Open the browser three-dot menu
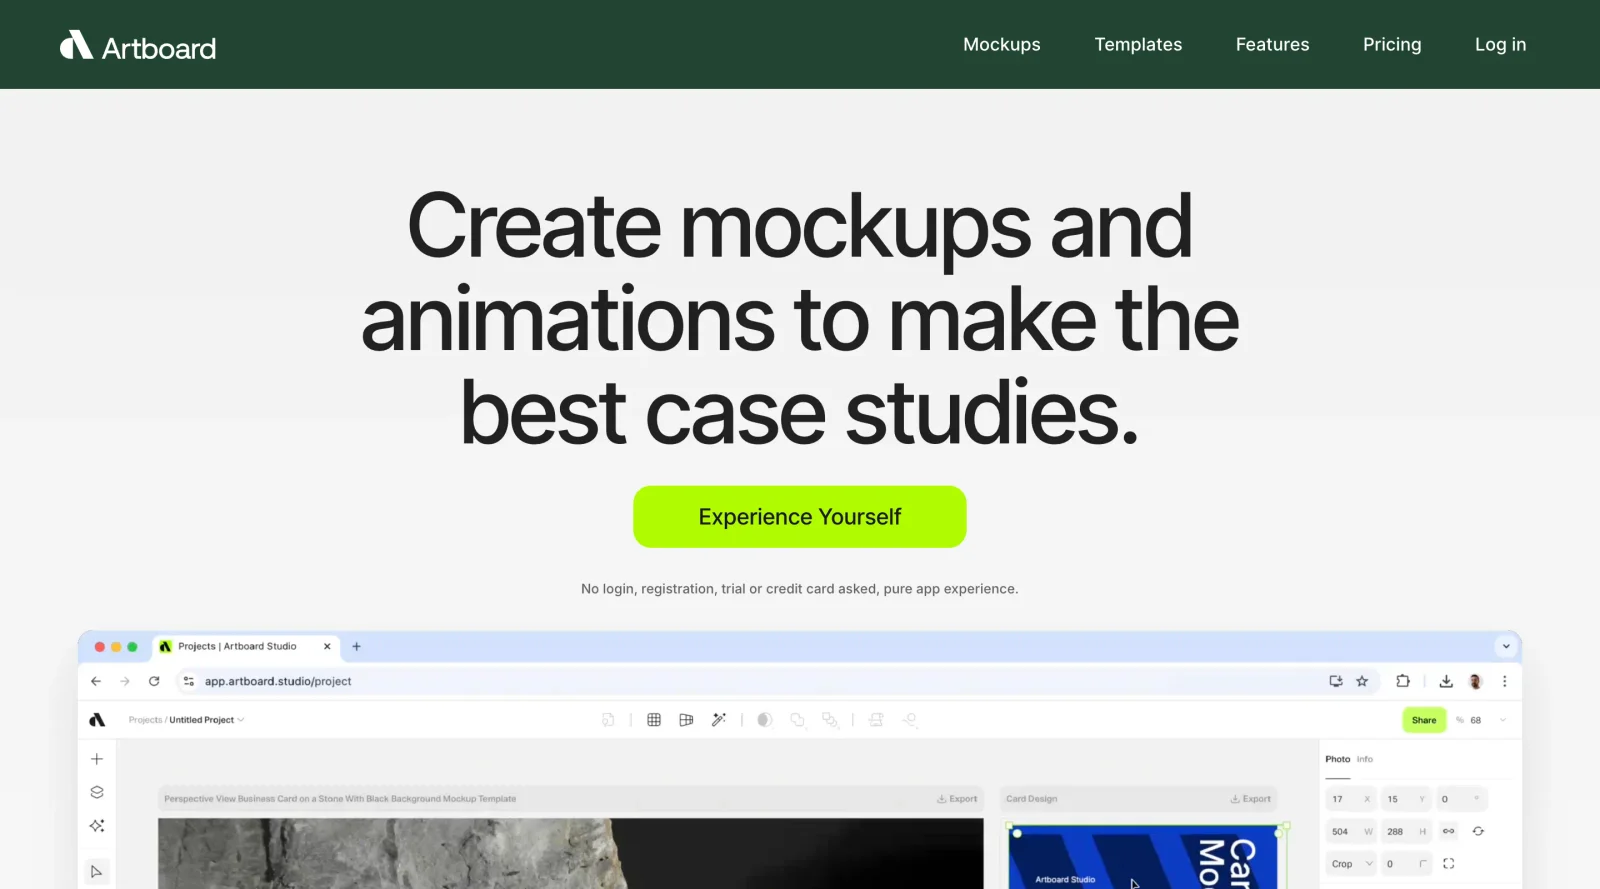This screenshot has height=889, width=1600. tap(1504, 681)
